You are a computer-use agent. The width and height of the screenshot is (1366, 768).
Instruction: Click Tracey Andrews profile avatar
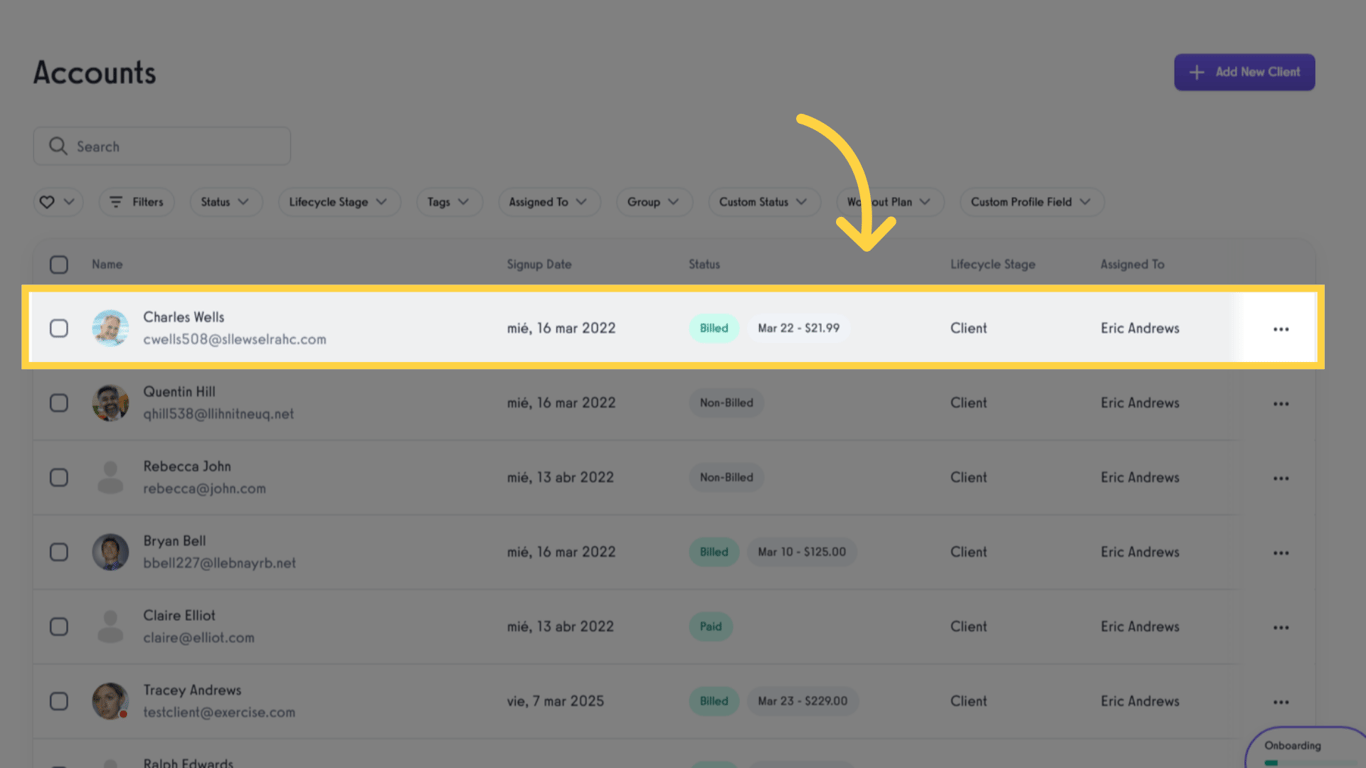[x=110, y=701]
